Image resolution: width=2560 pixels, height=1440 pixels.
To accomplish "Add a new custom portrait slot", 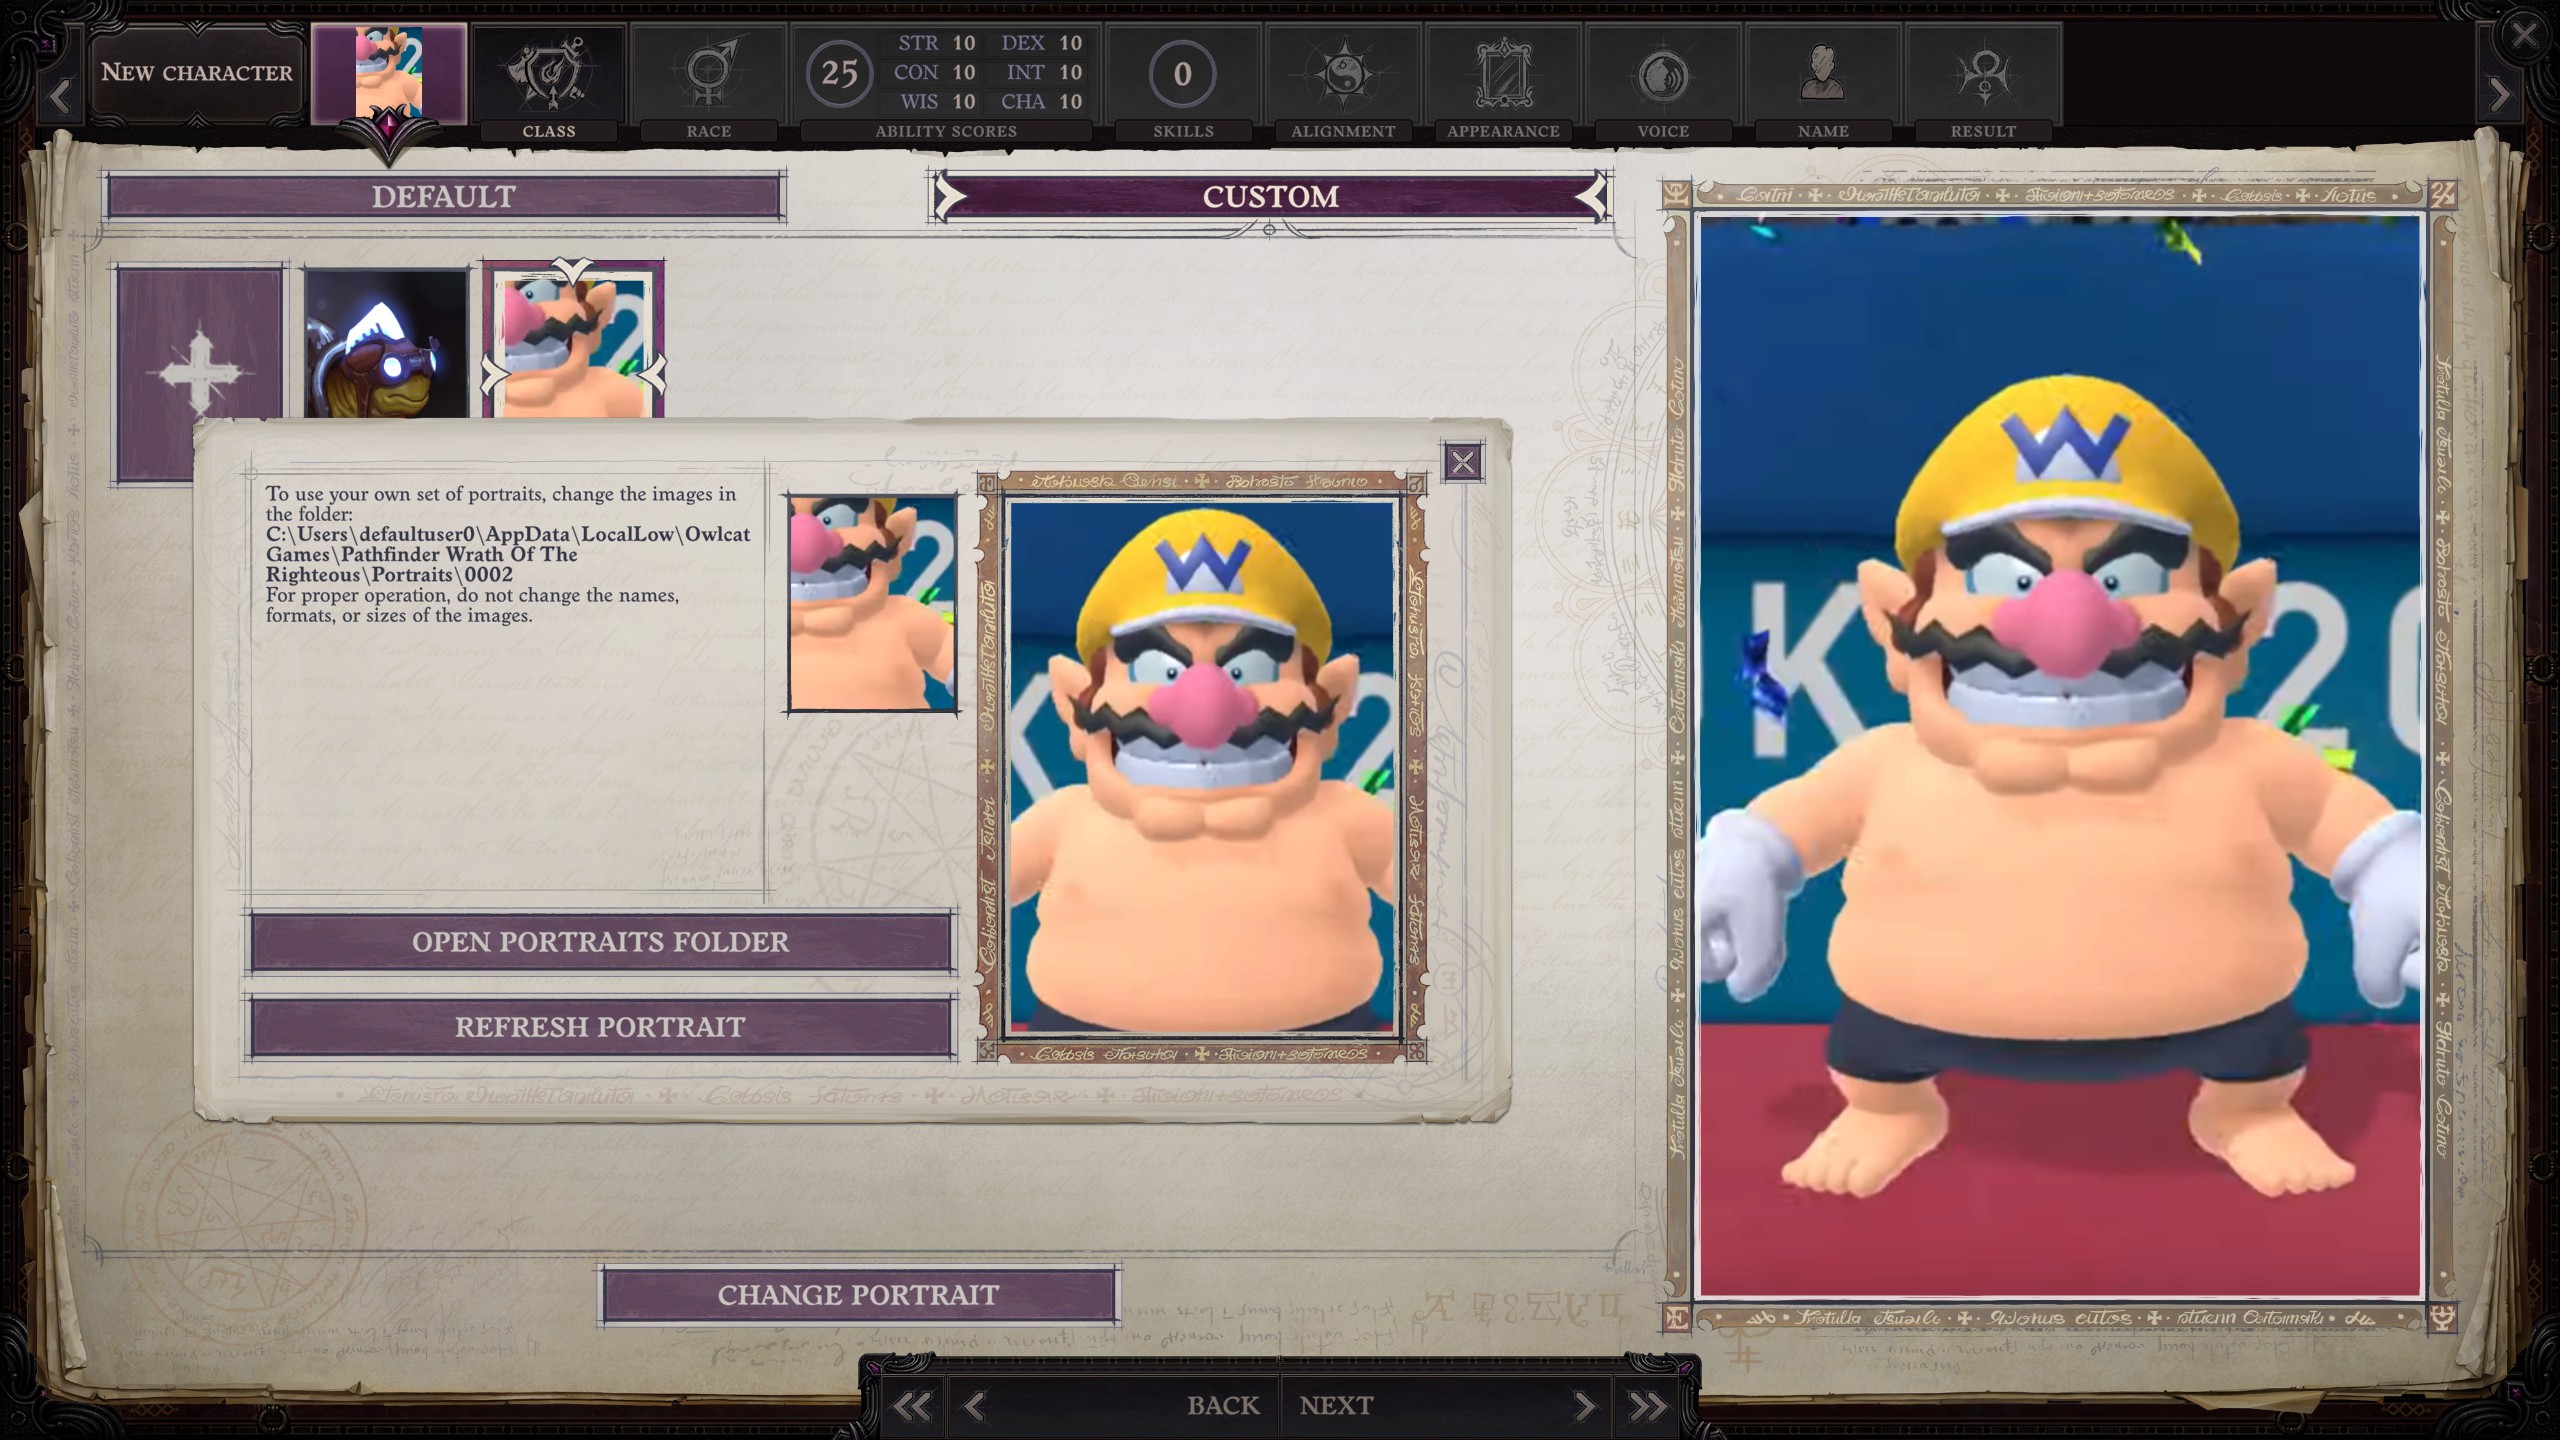I will [200, 374].
